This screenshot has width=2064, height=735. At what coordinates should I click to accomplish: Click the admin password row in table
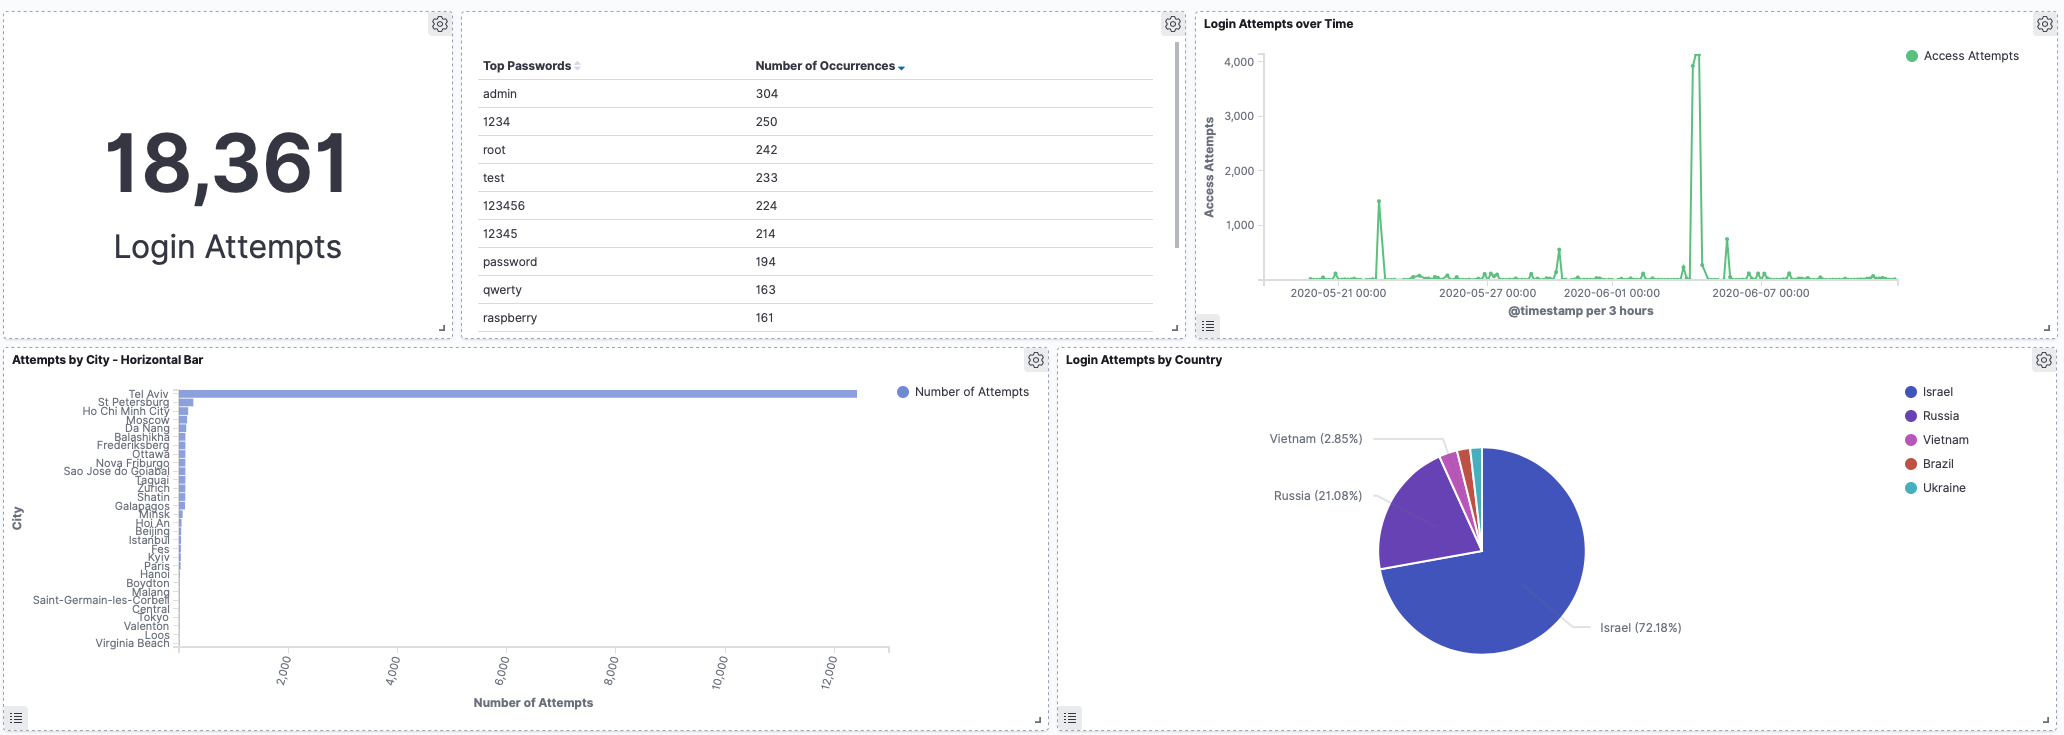click(x=500, y=94)
